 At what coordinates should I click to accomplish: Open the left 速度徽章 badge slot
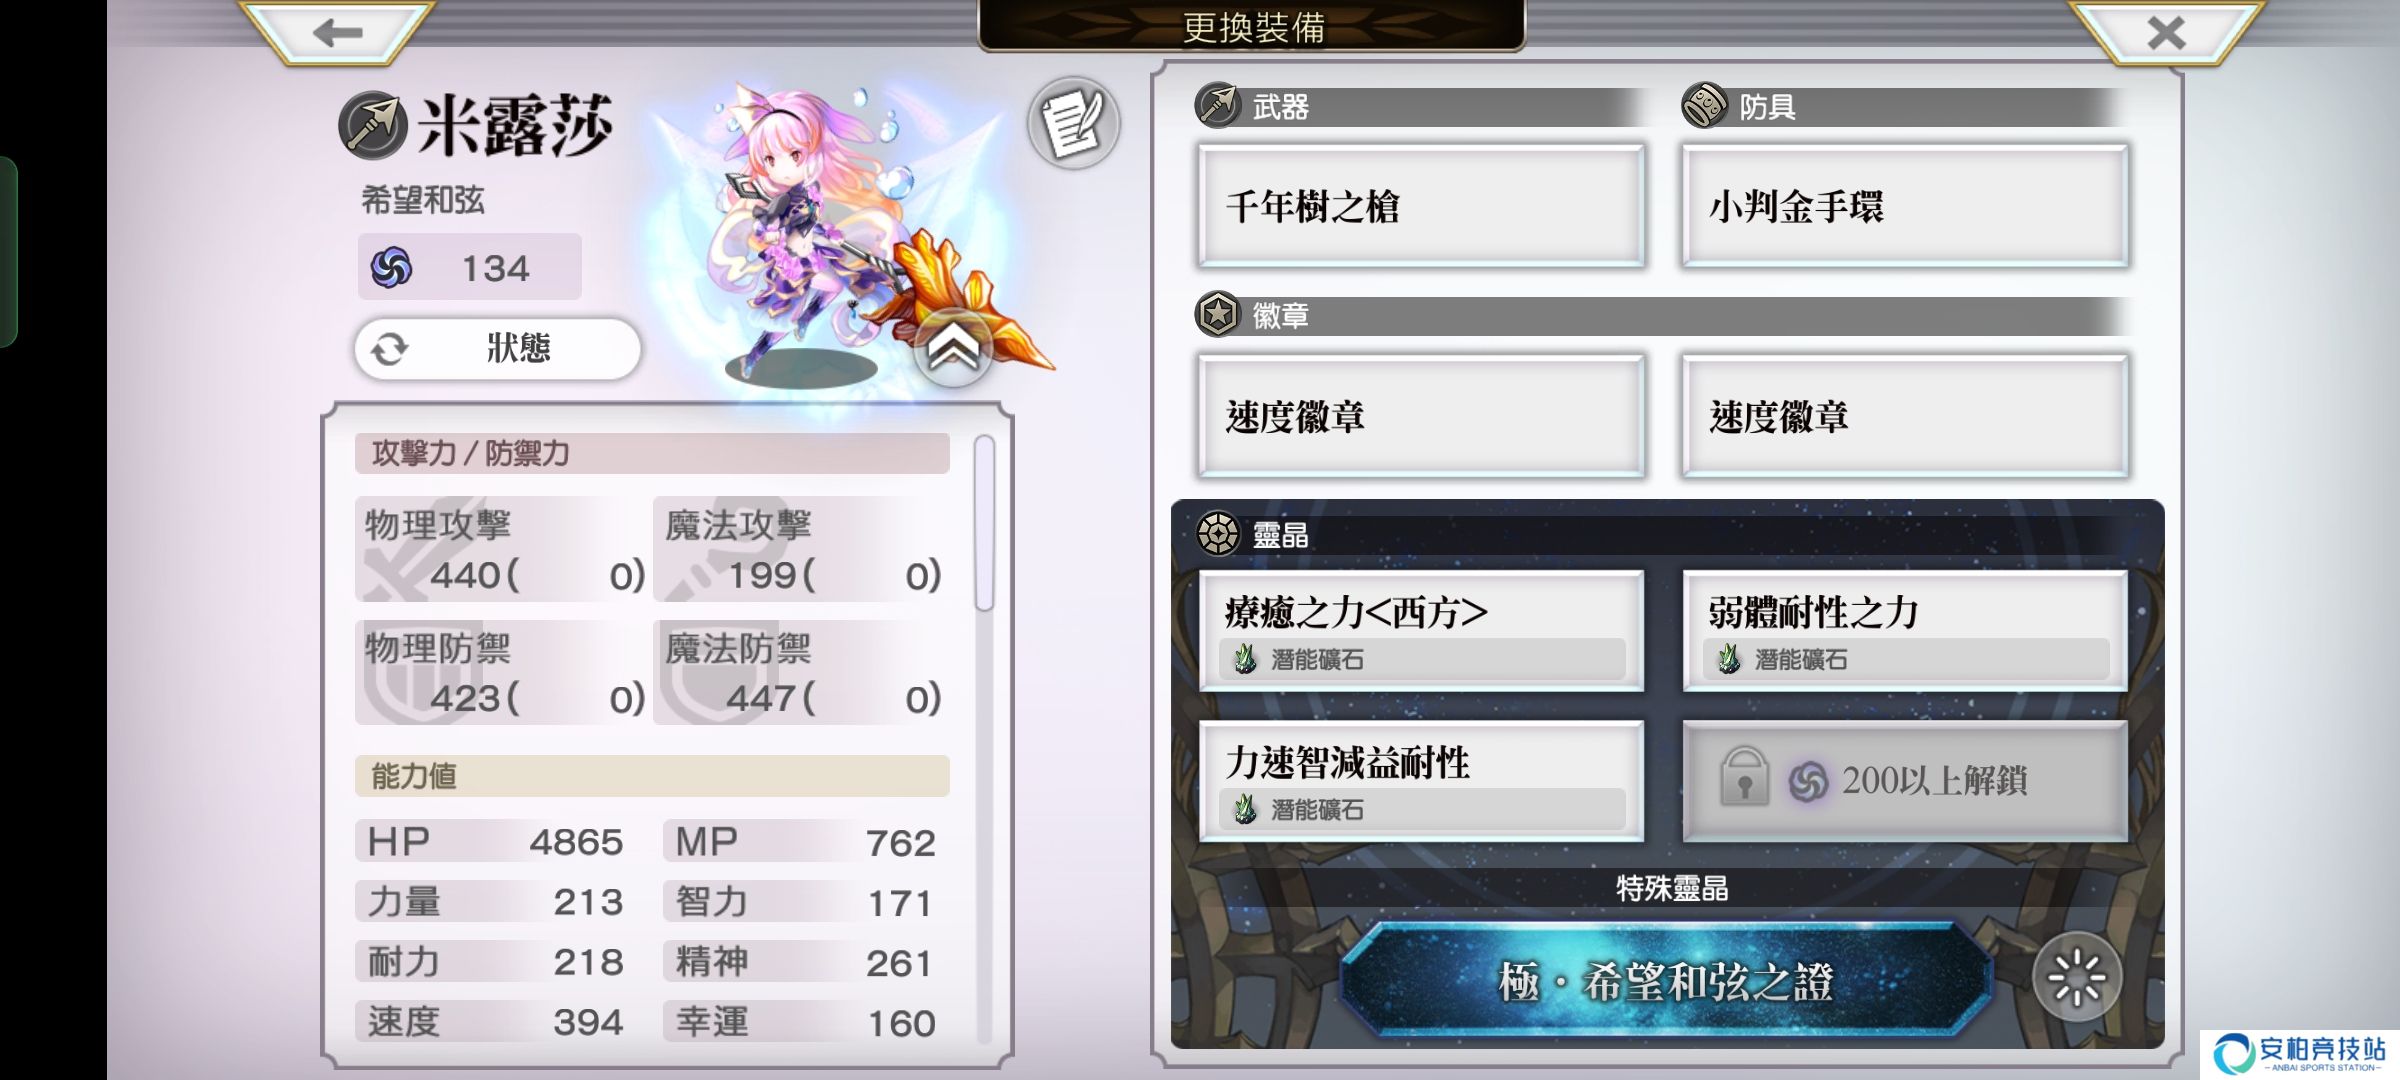[x=1421, y=416]
